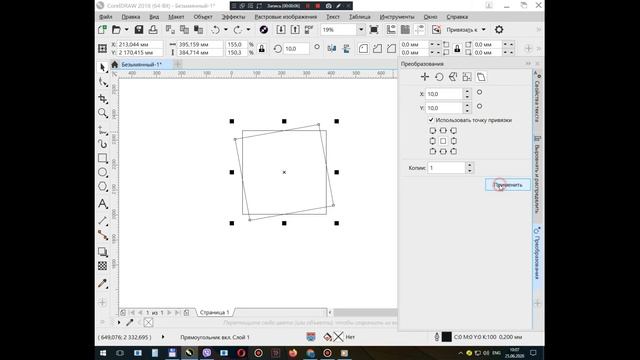640x360 pixels.
Task: Open Windows Start button
Action: pos(102,353)
